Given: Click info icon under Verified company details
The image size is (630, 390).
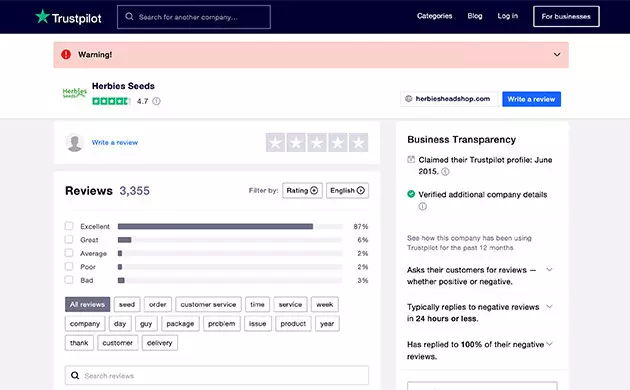Looking at the screenshot, I should (x=423, y=206).
